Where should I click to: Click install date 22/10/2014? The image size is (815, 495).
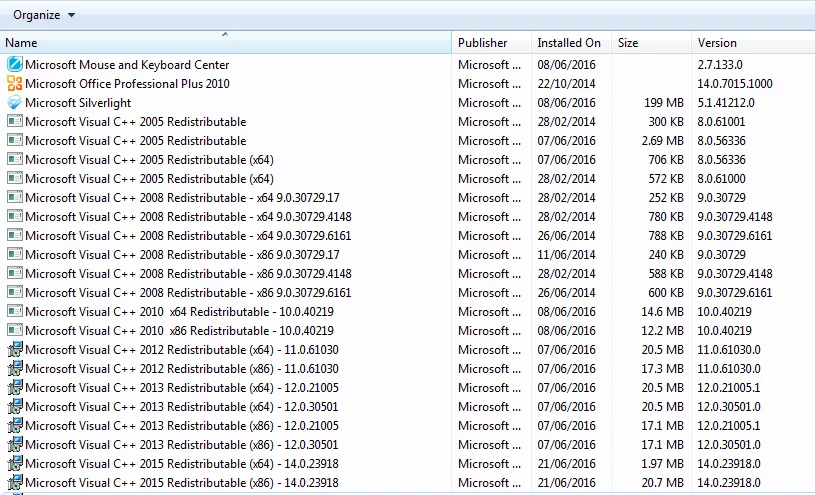tap(567, 84)
